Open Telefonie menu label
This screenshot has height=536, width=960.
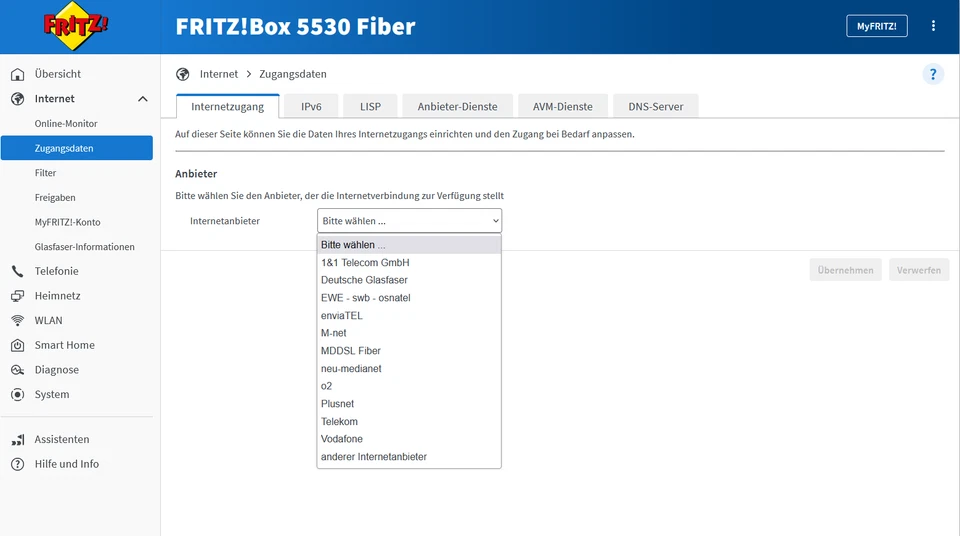tap(56, 271)
